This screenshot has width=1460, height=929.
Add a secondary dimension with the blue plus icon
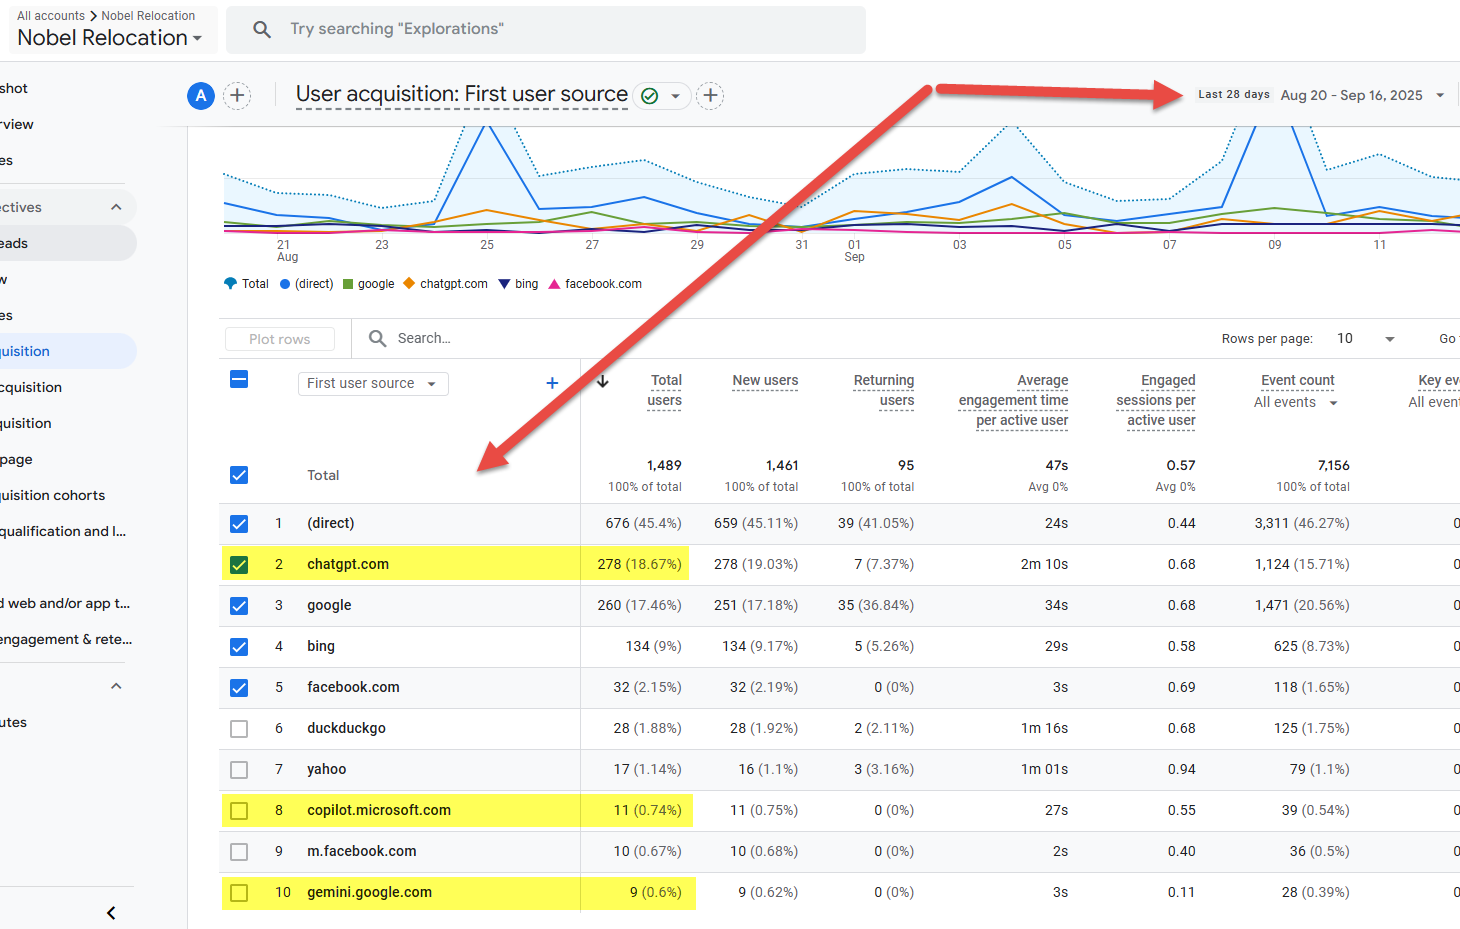tap(552, 383)
